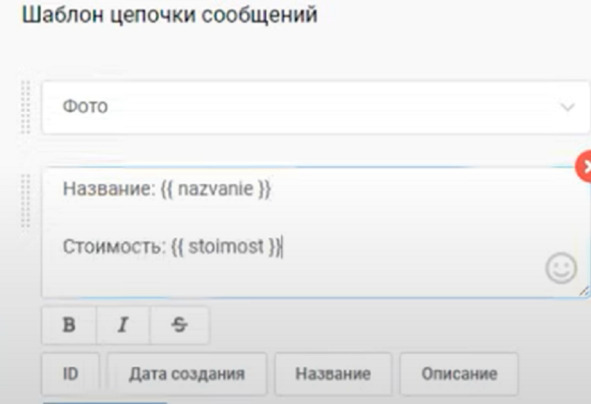This screenshot has height=404, width=591.
Task: Click the drag handle beside message text block
Action: [25, 200]
